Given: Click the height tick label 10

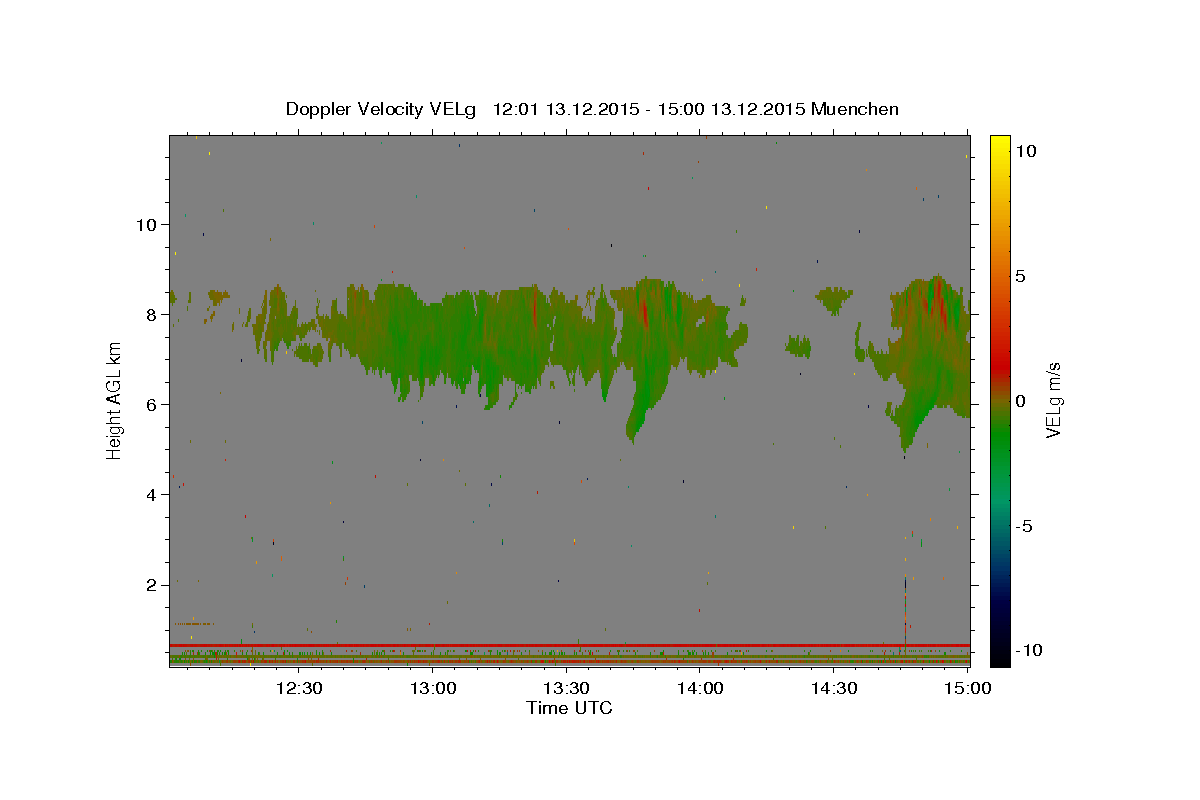Looking at the screenshot, I should click(146, 225).
